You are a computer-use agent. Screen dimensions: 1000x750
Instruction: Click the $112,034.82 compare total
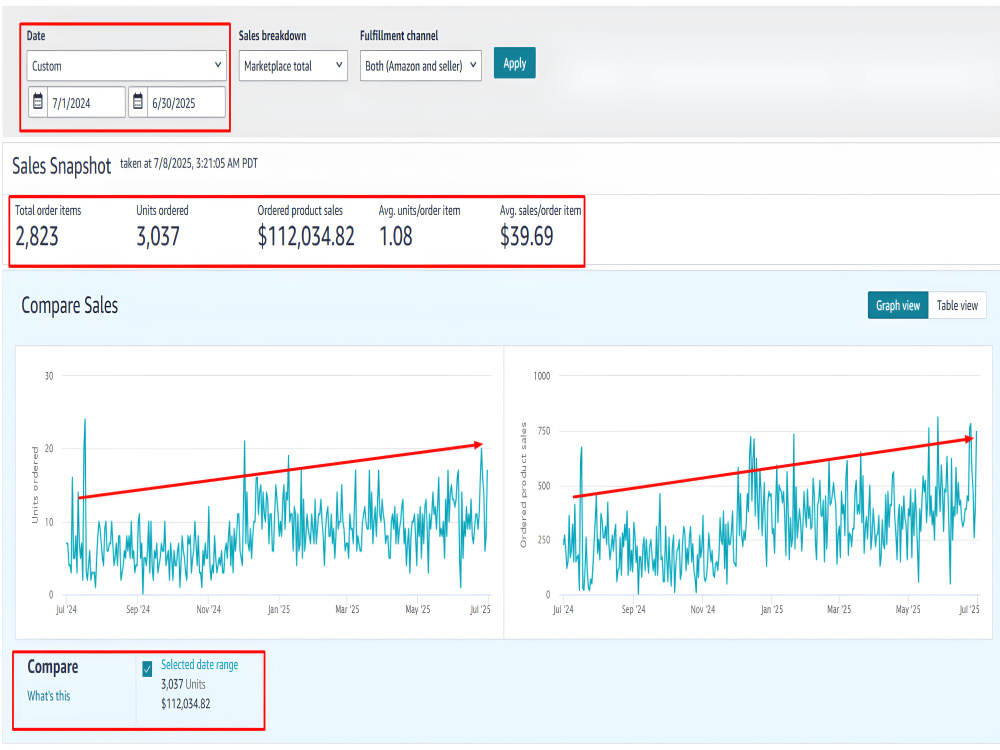(x=186, y=704)
